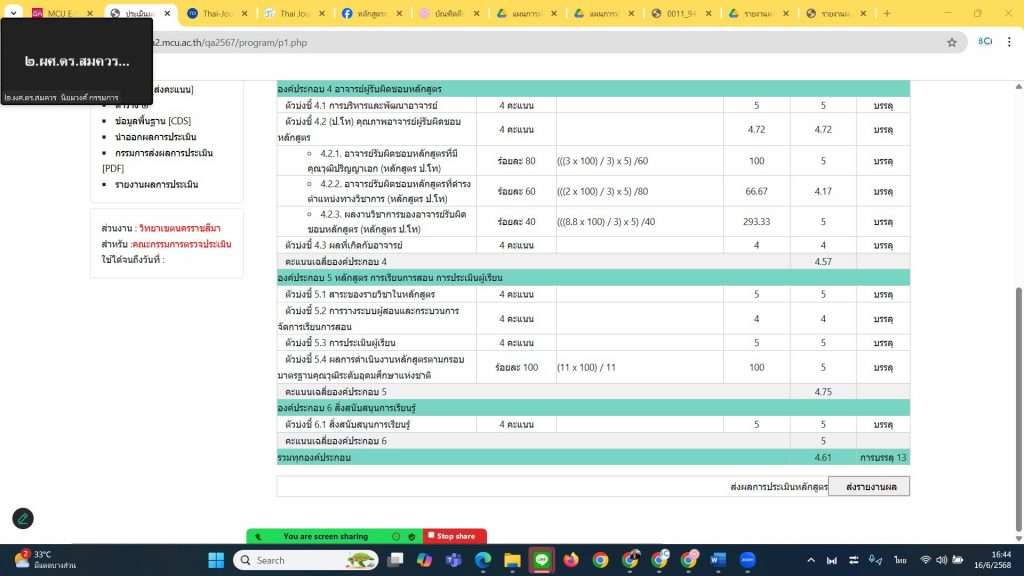1024x576 pixels.
Task: Click the องค์ประกอบ 5 section header
Action: point(593,278)
